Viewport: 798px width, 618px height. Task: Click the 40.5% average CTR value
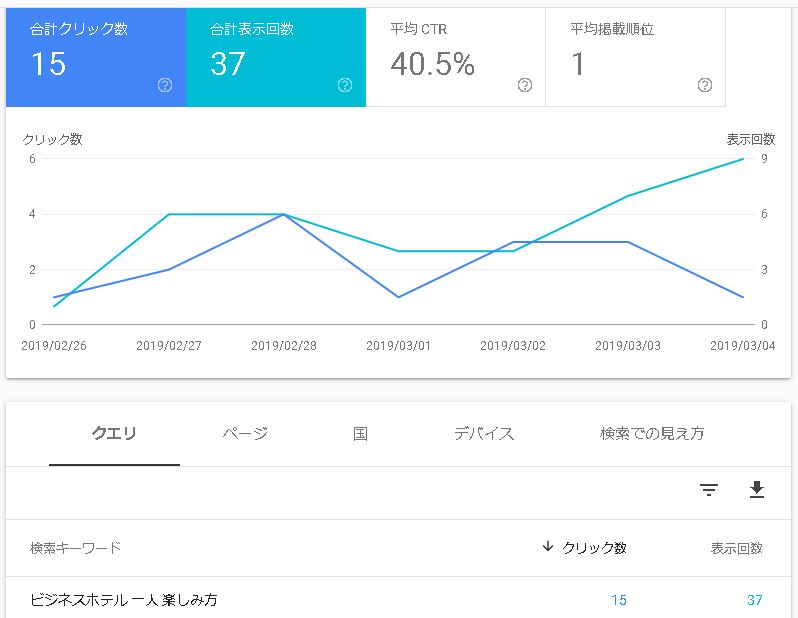(x=433, y=64)
